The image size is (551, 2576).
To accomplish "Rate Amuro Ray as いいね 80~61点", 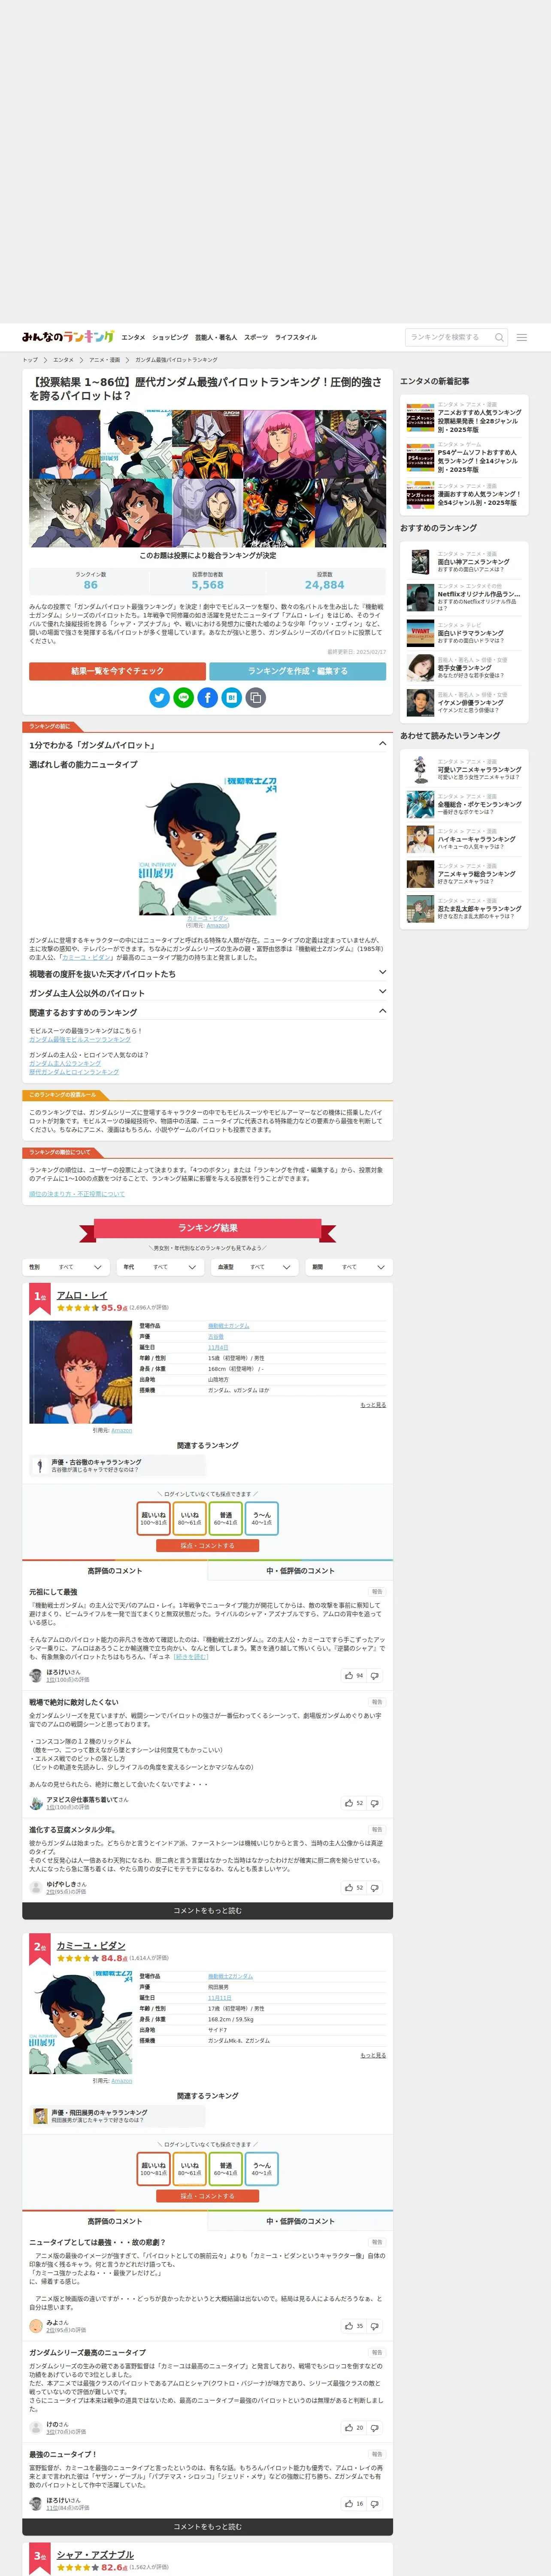I will (190, 1518).
